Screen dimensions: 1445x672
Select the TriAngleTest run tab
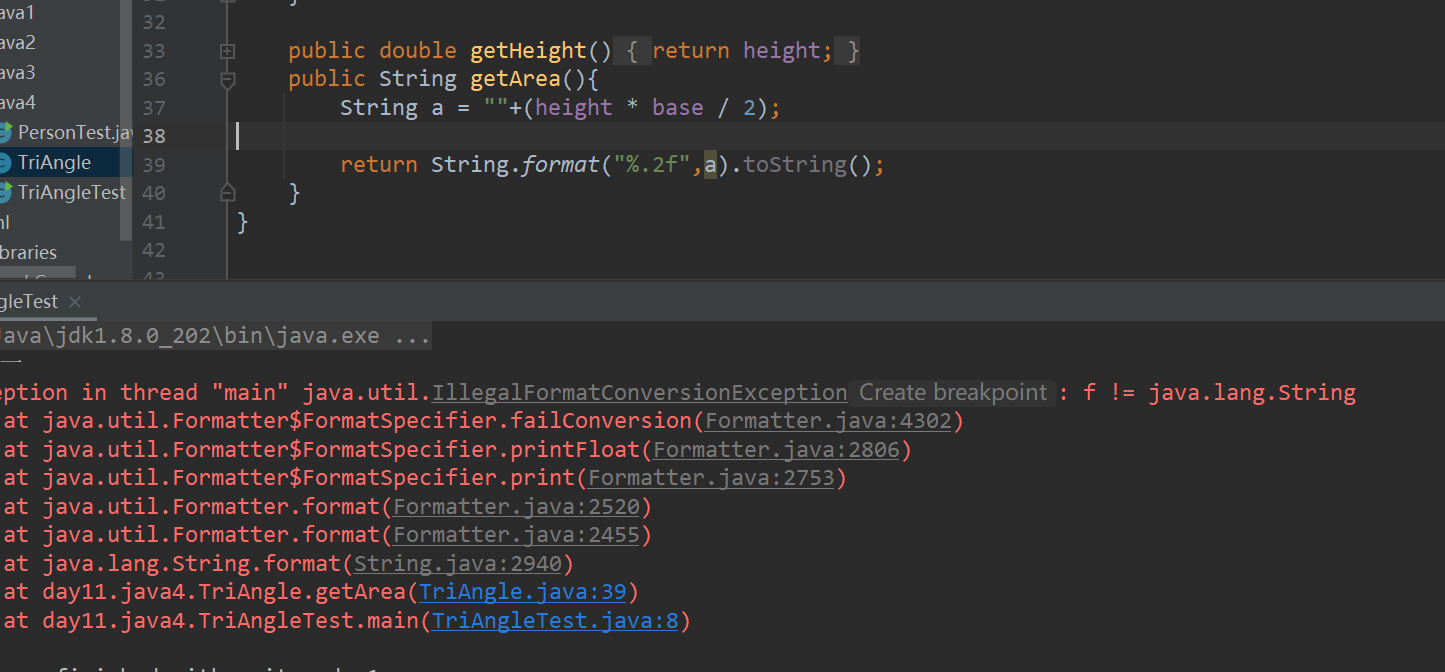(x=28, y=302)
